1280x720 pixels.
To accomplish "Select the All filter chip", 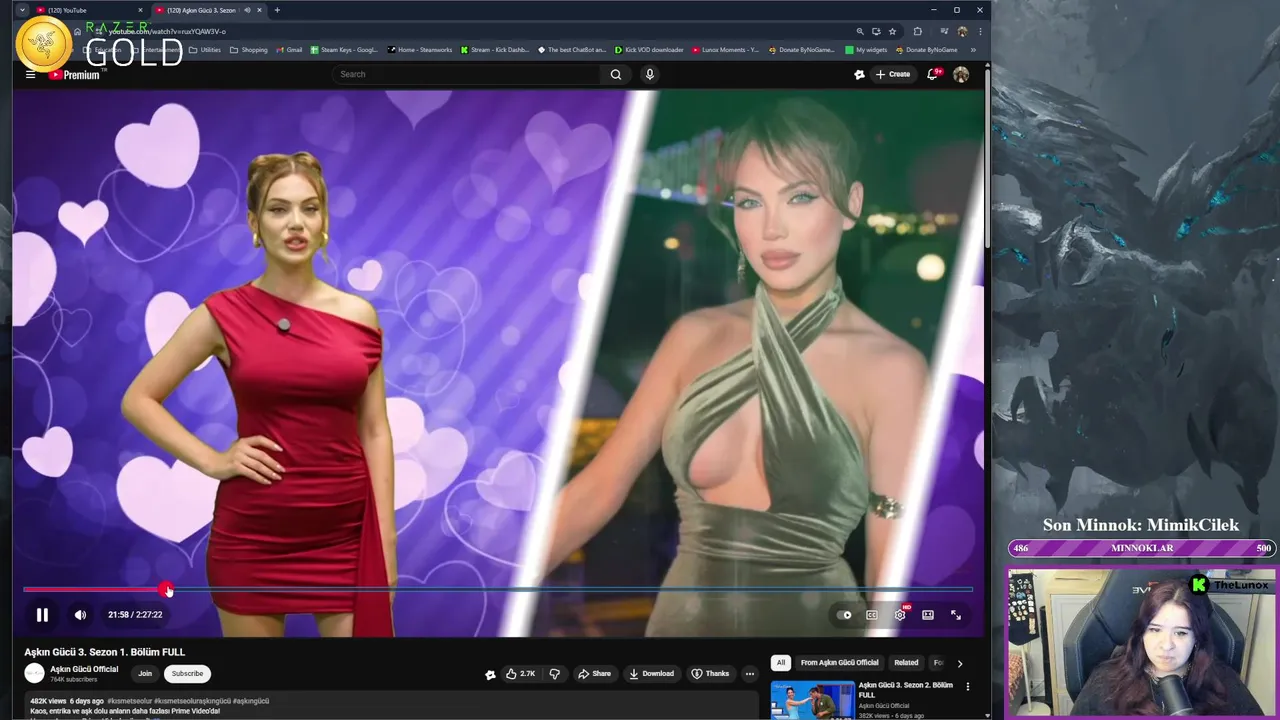I will [x=781, y=663].
